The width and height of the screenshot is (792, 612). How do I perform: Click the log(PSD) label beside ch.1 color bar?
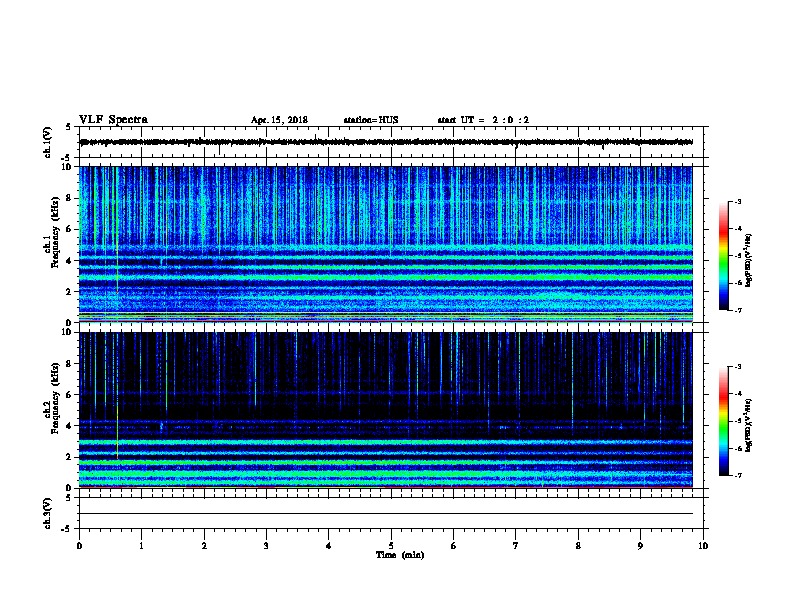pyautogui.click(x=748, y=261)
